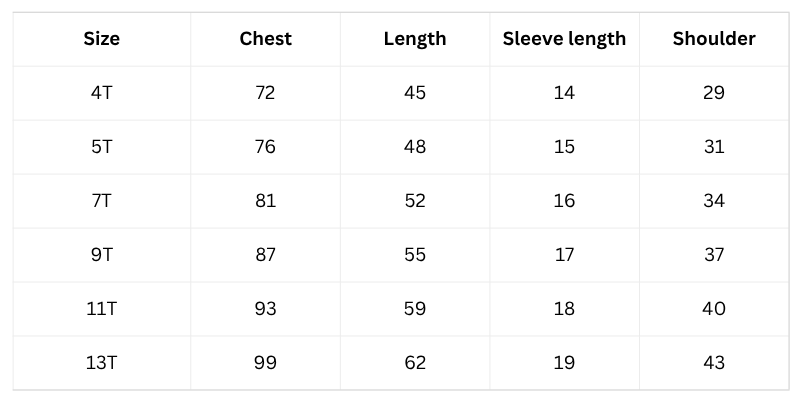Click sleeve length value 19
Image resolution: width=800 pixels, height=400 pixels.
coord(564,363)
